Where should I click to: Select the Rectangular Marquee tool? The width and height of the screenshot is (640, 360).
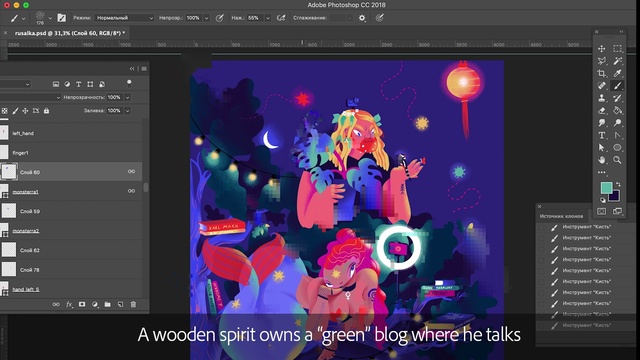tap(618, 49)
